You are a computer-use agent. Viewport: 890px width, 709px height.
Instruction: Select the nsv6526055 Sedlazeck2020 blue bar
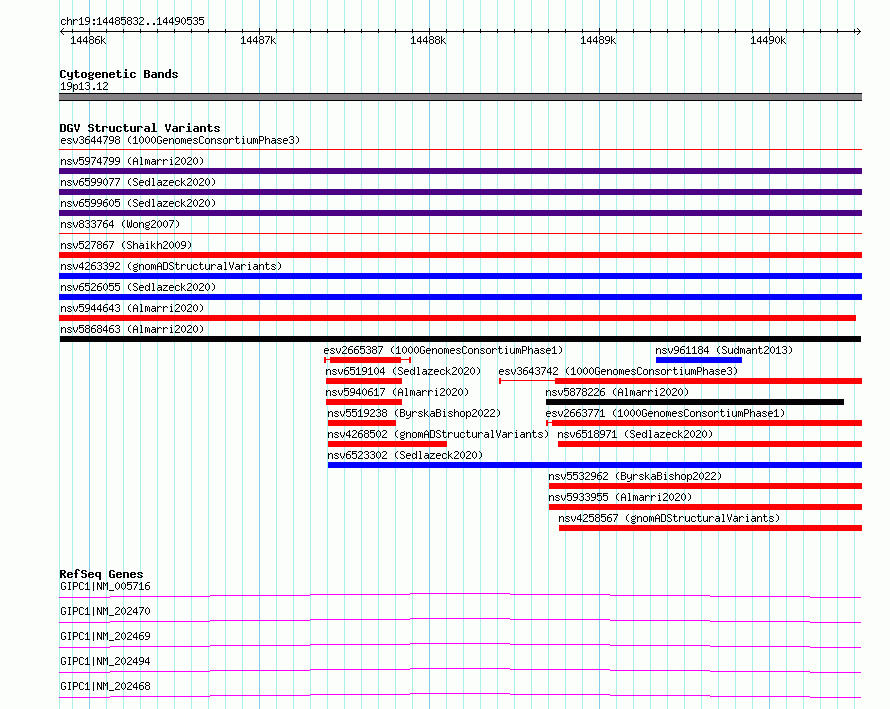pos(460,297)
